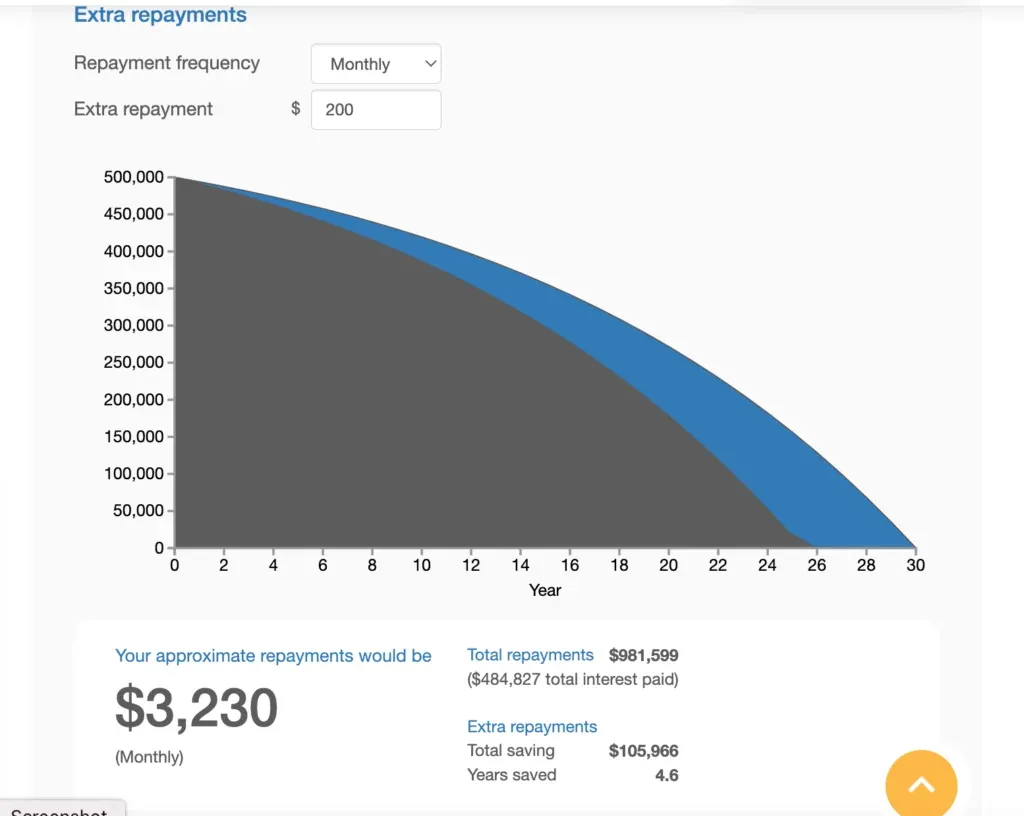Viewport: 1024px width, 816px height.
Task: Click the blue Extra repayments summary heading
Action: point(532,727)
